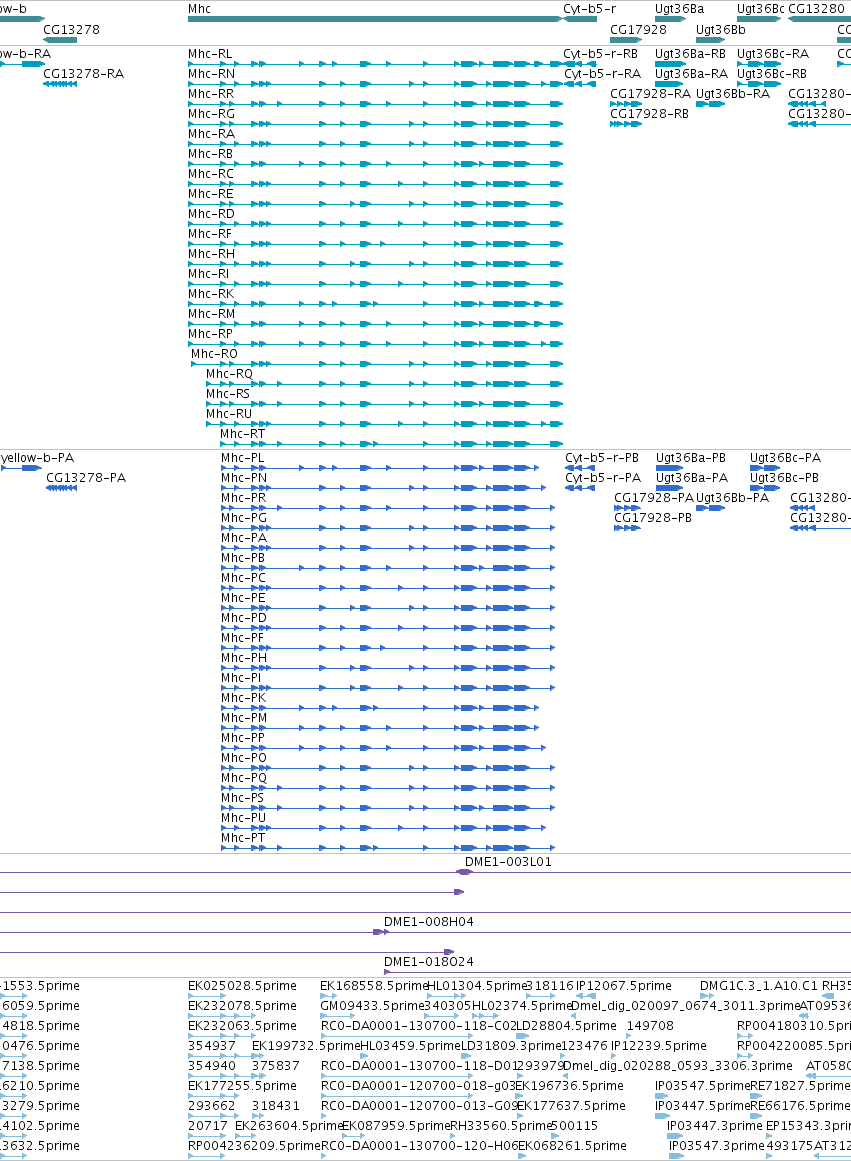Click protein CG13278-PA
The image size is (851, 1161).
point(86,478)
